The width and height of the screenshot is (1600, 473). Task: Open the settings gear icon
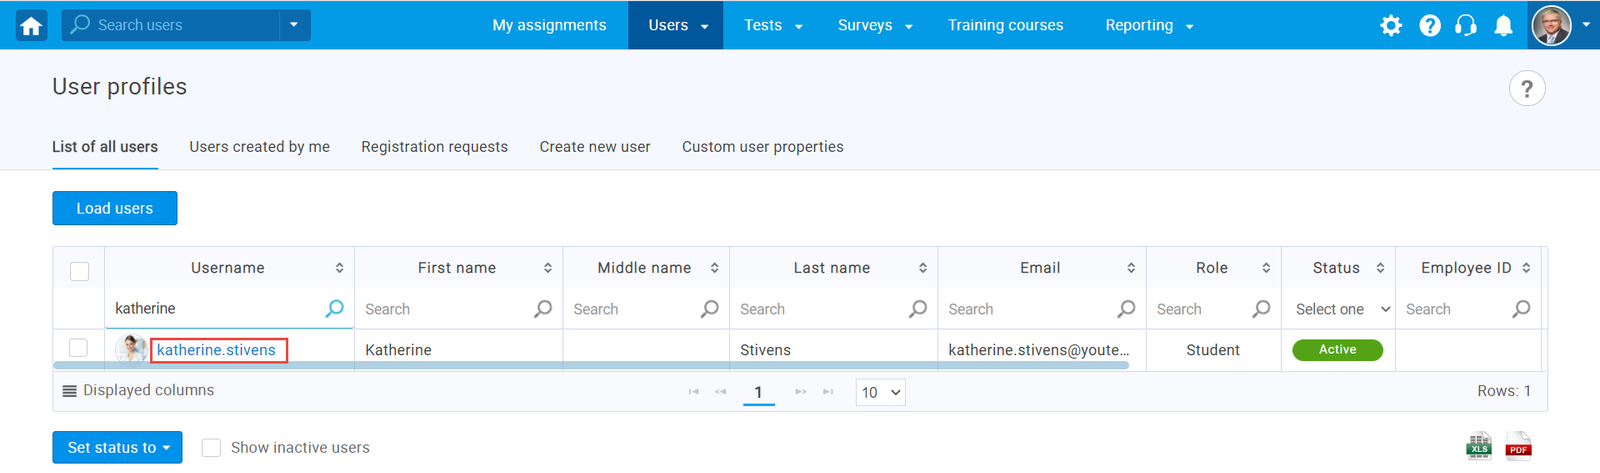tap(1391, 26)
